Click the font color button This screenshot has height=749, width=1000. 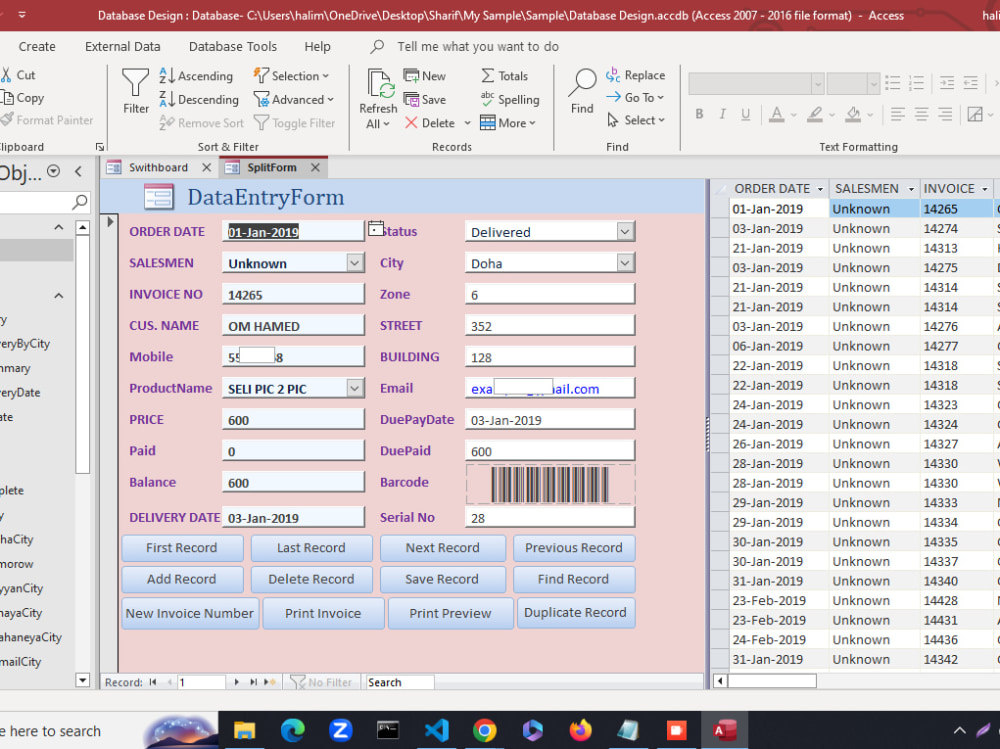(776, 114)
